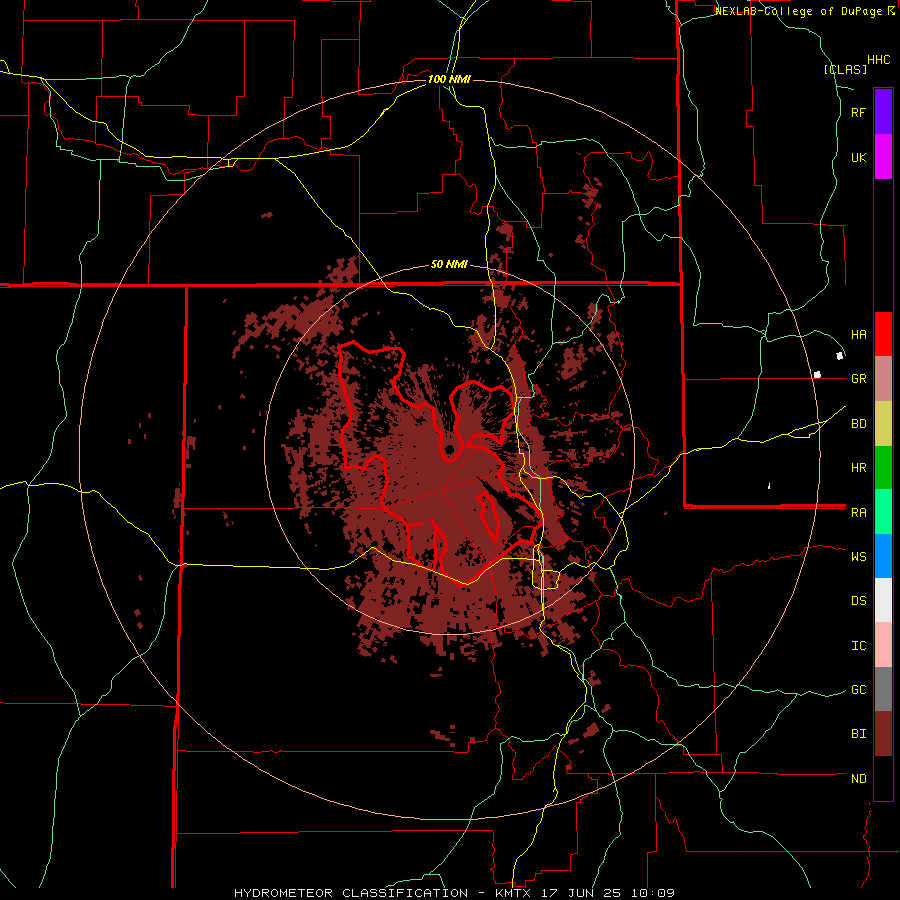Click the ND black legend swatch

pyautogui.click(x=883, y=778)
